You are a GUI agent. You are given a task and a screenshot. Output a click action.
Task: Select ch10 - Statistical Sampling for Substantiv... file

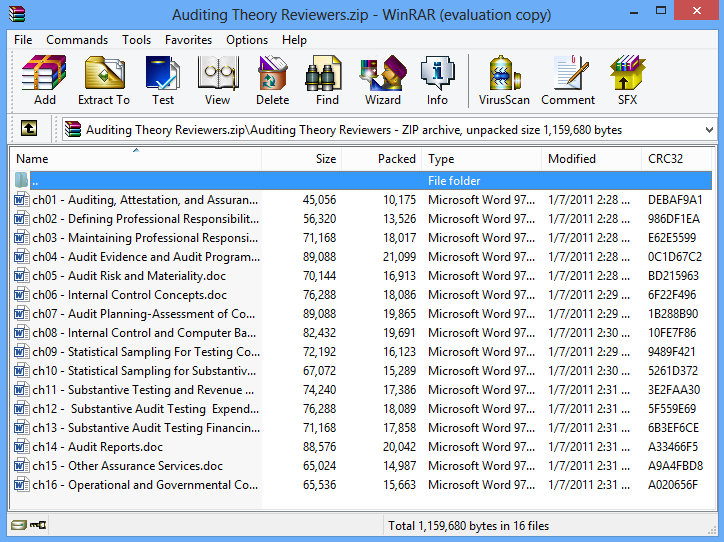[x=144, y=371]
